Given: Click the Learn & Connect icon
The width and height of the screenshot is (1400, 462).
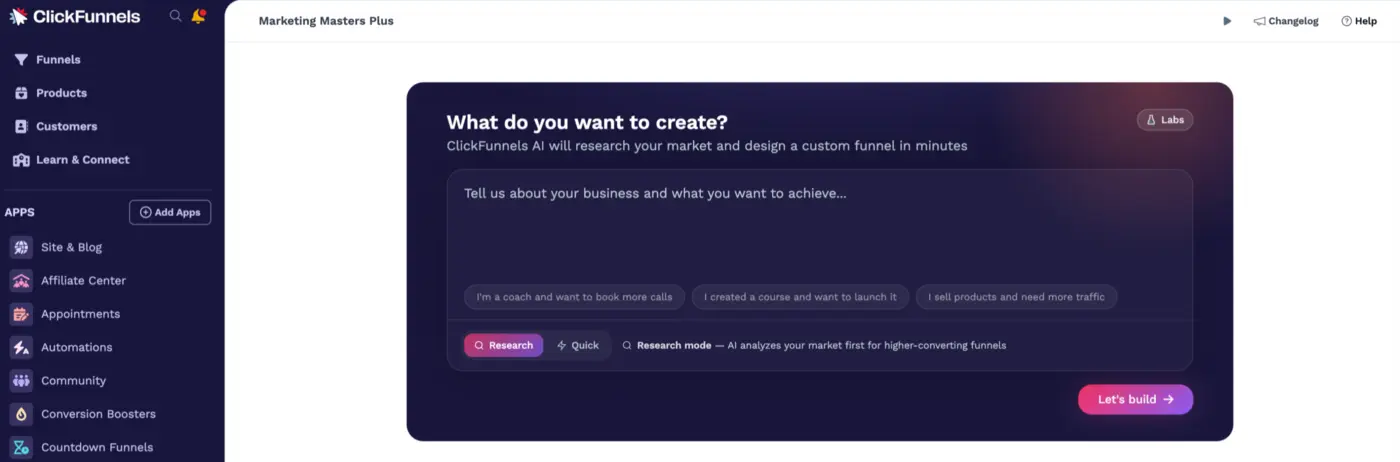Looking at the screenshot, I should [21, 160].
